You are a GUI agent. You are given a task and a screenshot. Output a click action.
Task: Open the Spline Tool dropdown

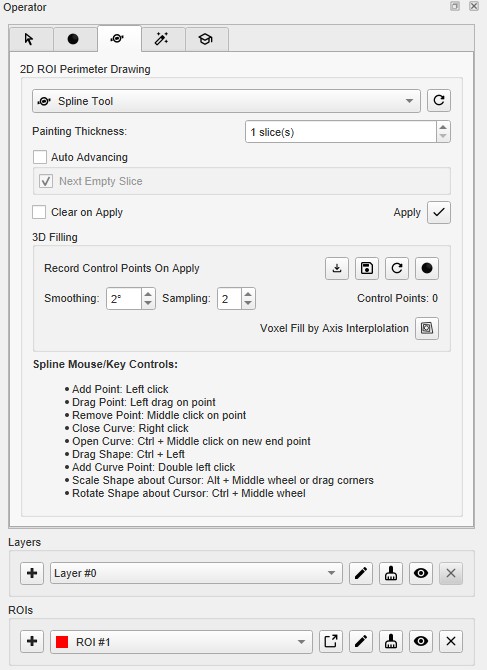pyautogui.click(x=226, y=101)
